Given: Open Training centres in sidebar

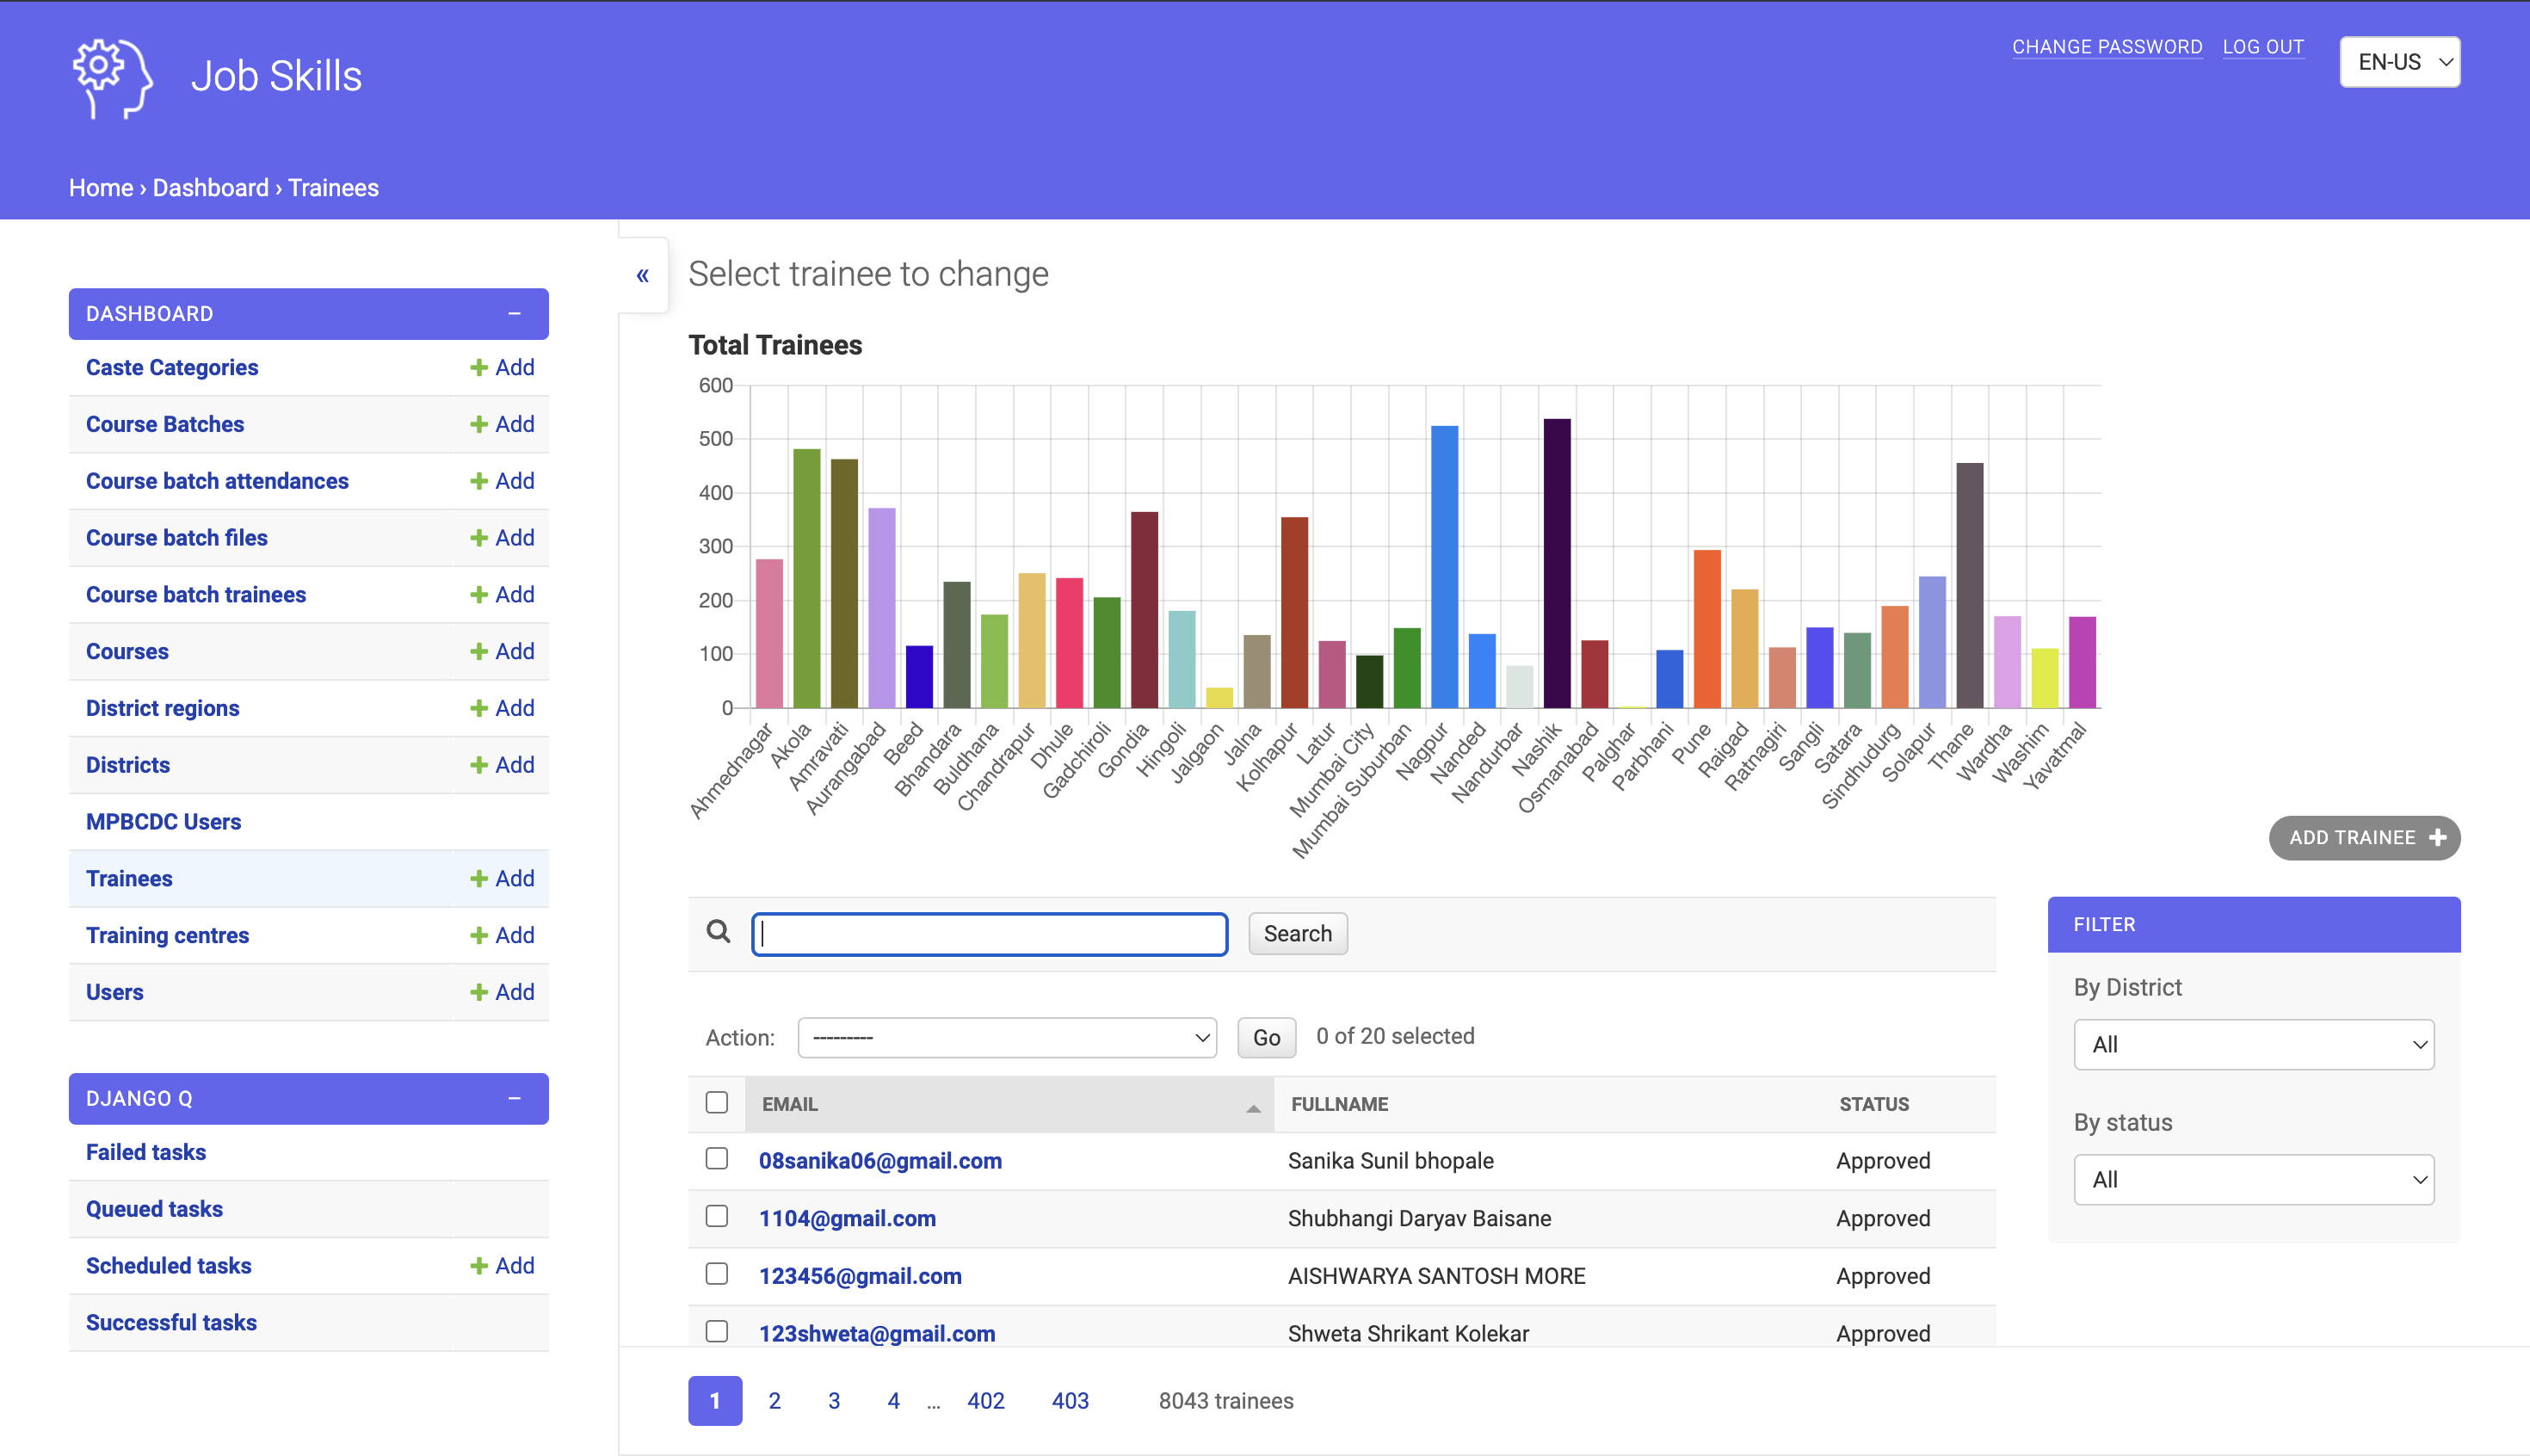Looking at the screenshot, I should [168, 935].
